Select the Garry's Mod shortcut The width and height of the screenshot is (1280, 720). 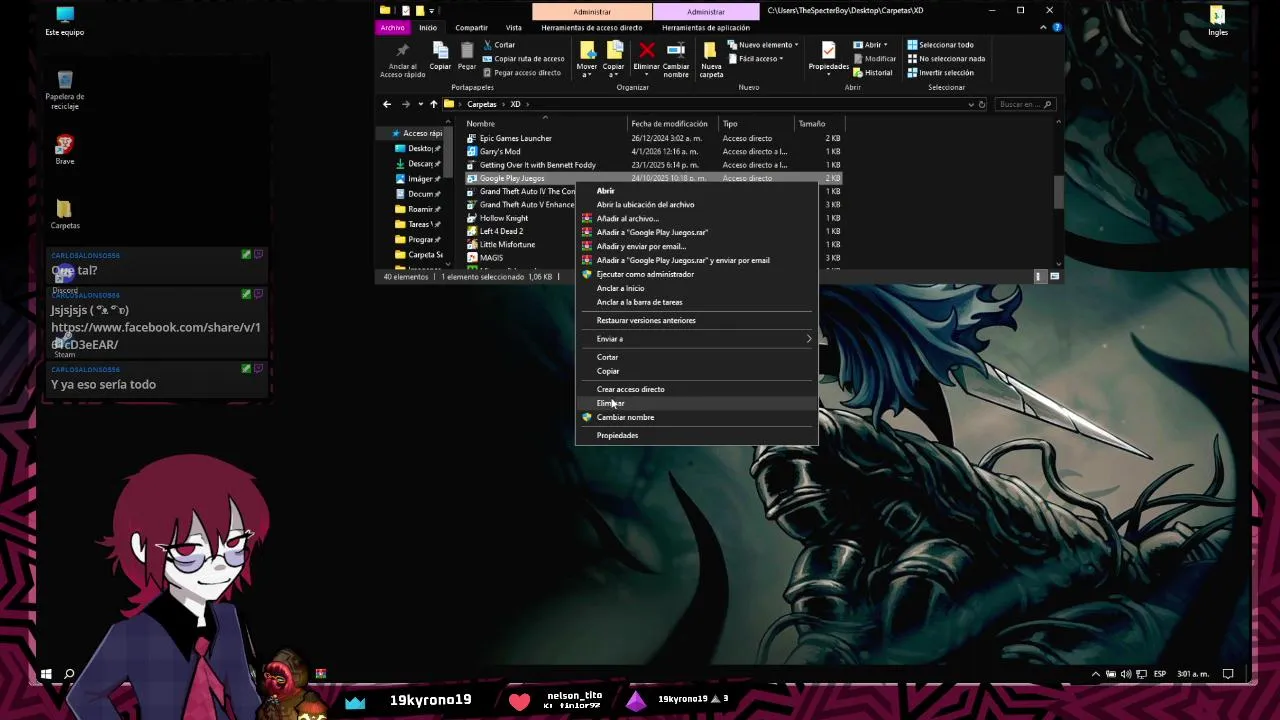tap(500, 151)
